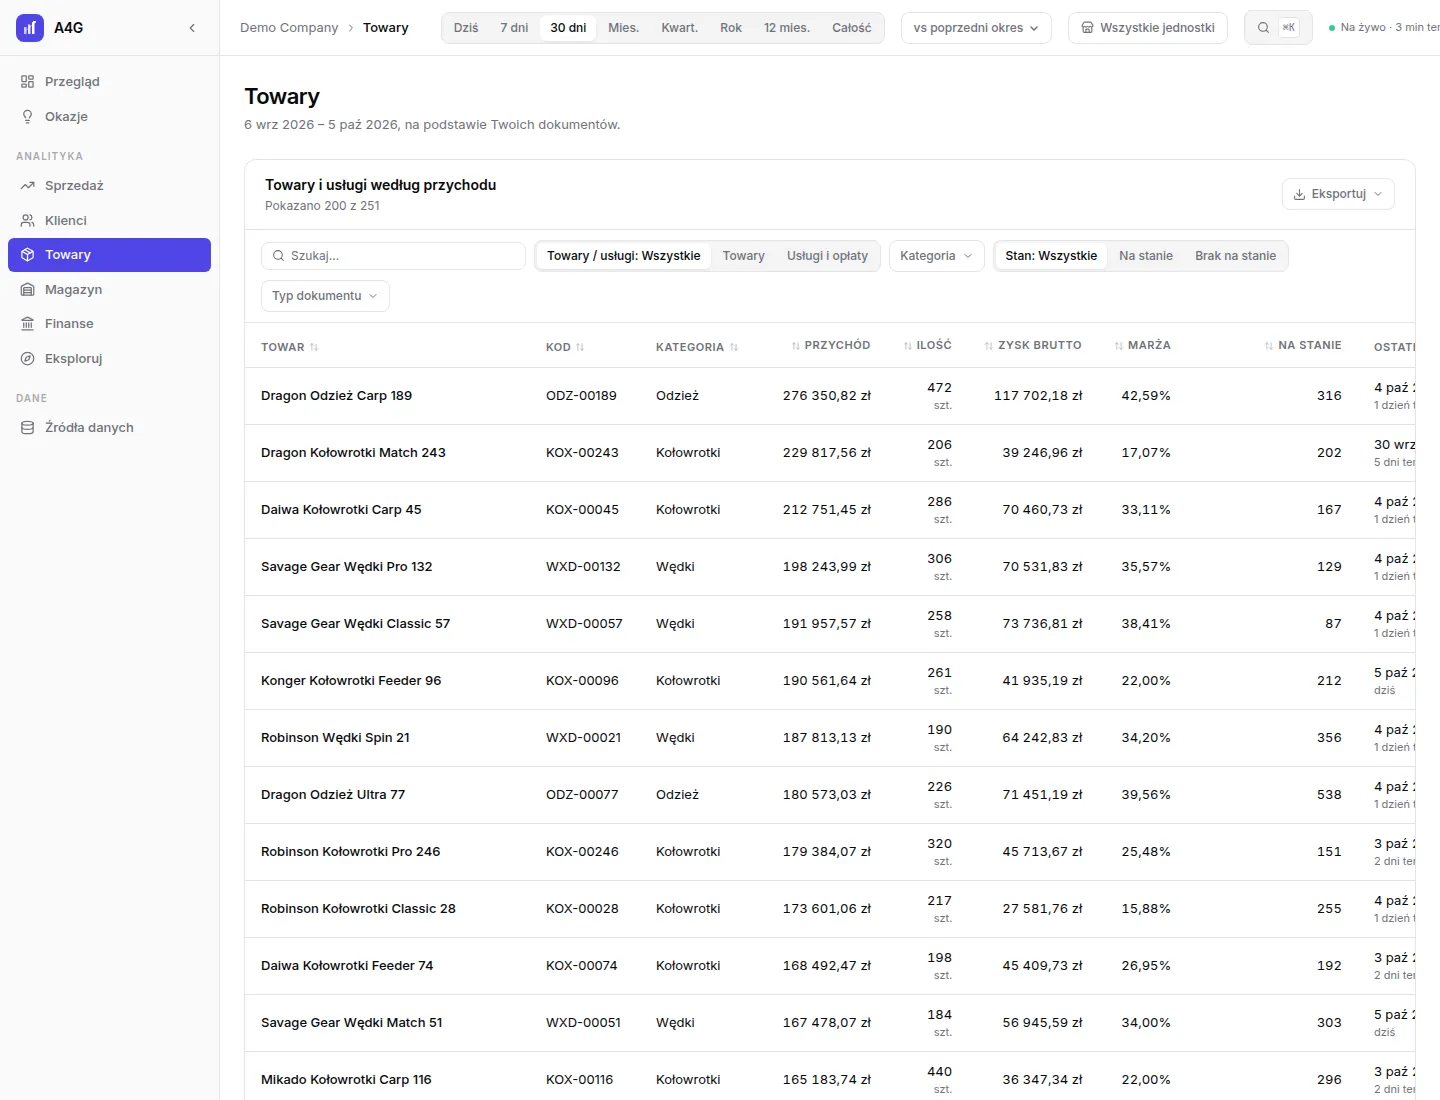Filter to the Towary tab only
The height and width of the screenshot is (1100, 1440).
(x=744, y=256)
